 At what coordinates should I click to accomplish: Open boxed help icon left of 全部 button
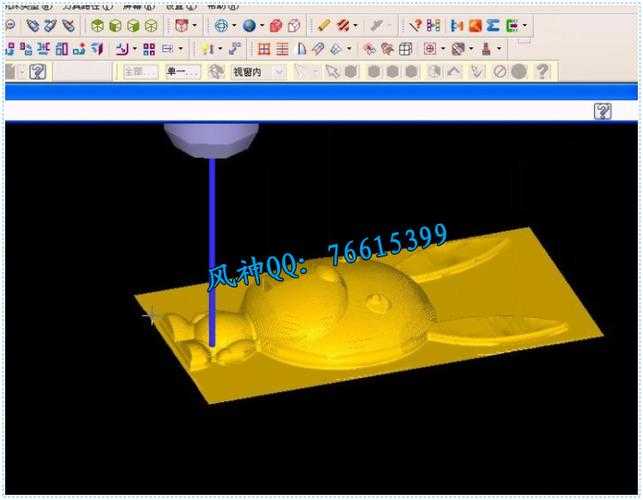point(38,72)
